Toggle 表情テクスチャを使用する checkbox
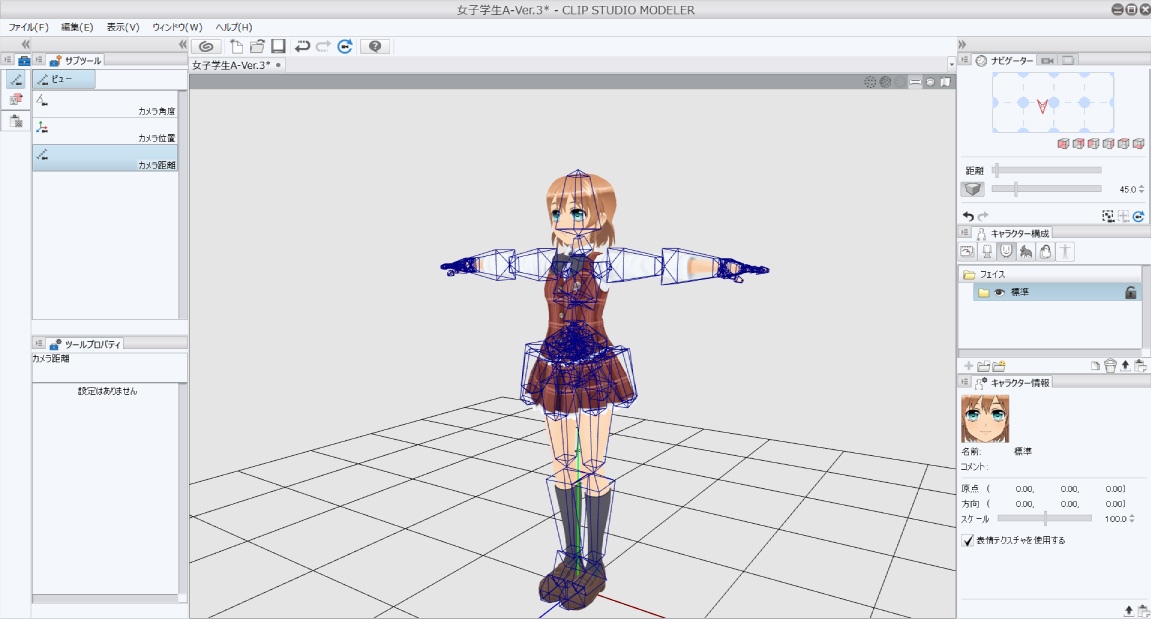The width and height of the screenshot is (1151, 619). [x=967, y=540]
